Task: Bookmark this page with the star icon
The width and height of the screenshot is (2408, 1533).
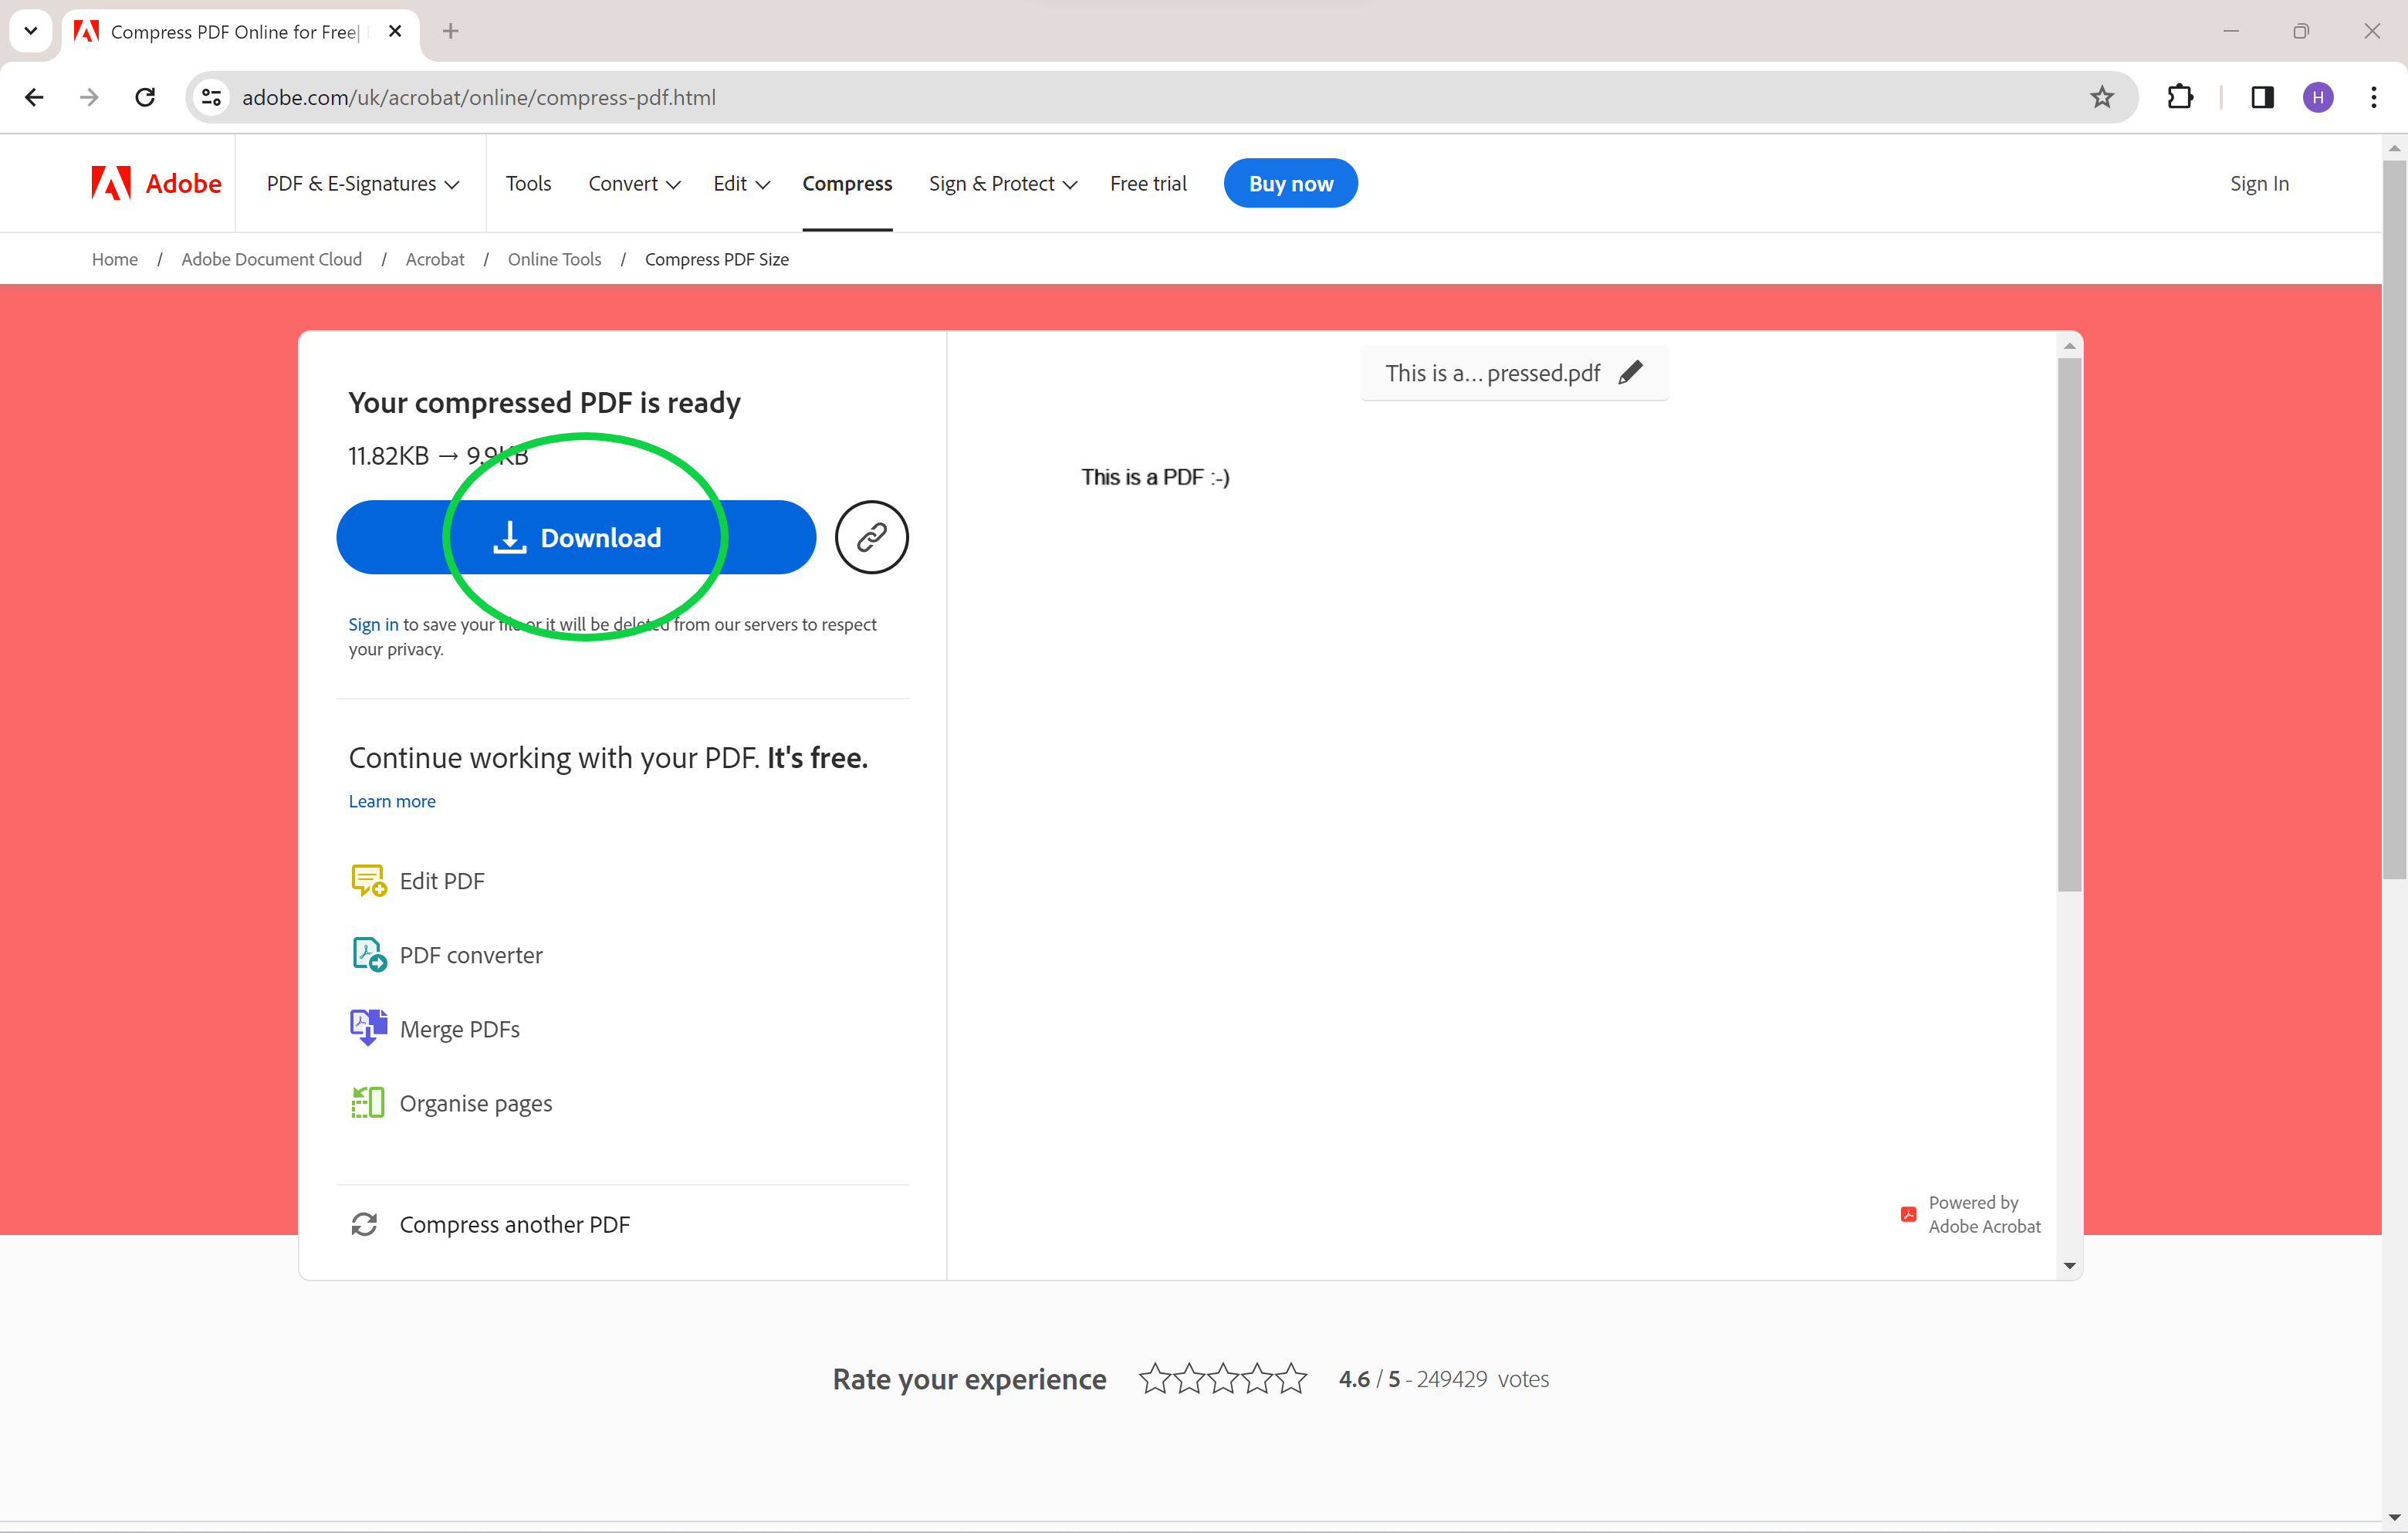Action: coord(2102,97)
